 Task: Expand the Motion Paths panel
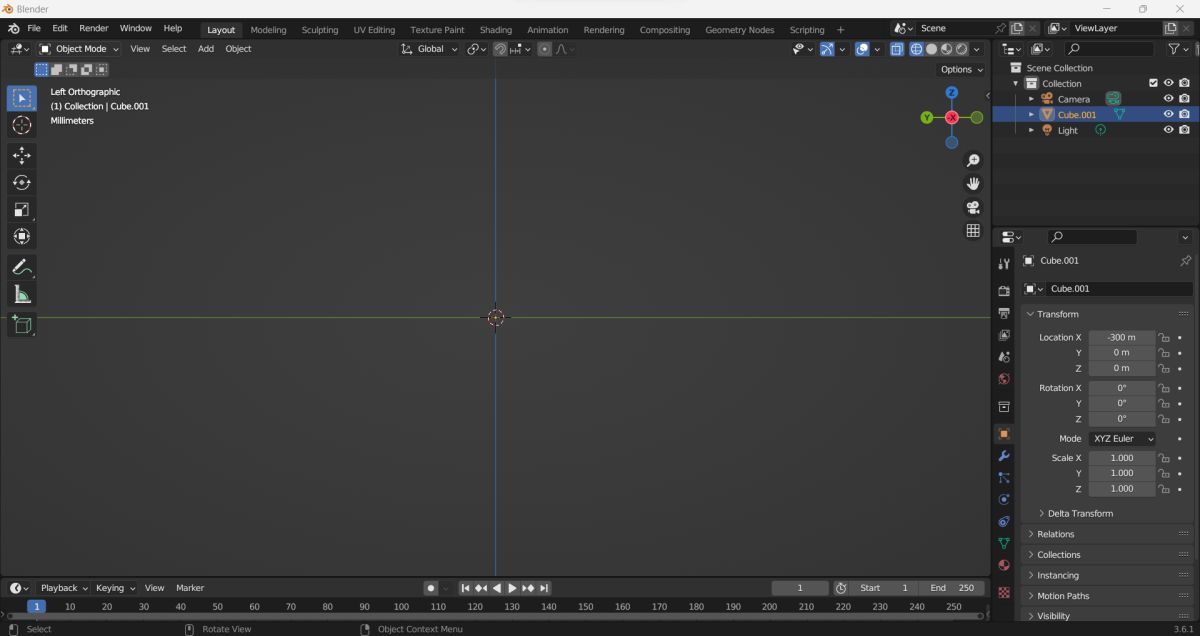(1063, 596)
